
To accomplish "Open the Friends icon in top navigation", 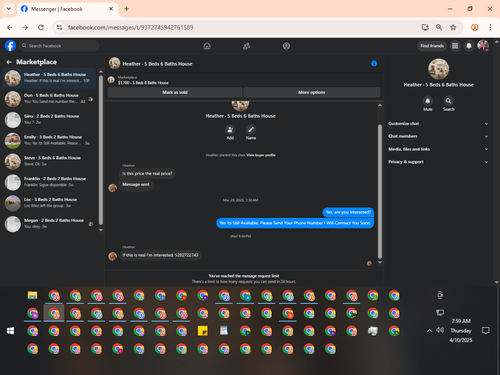I will tap(246, 46).
